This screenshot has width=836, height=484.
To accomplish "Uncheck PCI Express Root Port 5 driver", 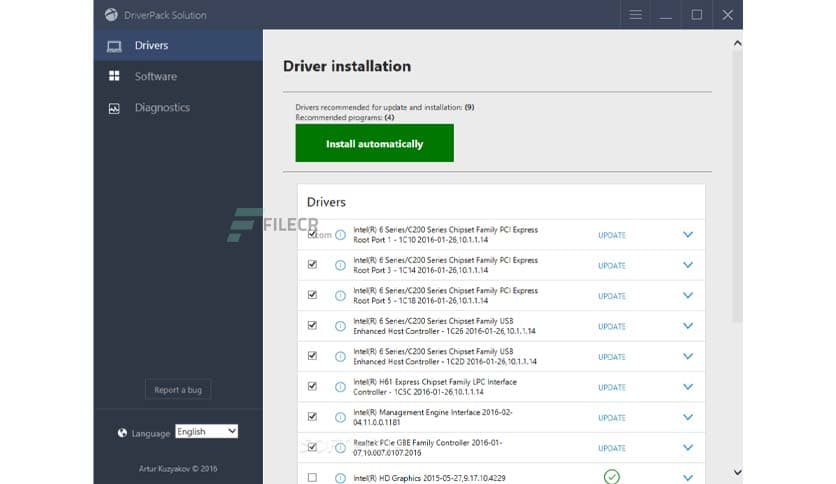I will click(312, 295).
